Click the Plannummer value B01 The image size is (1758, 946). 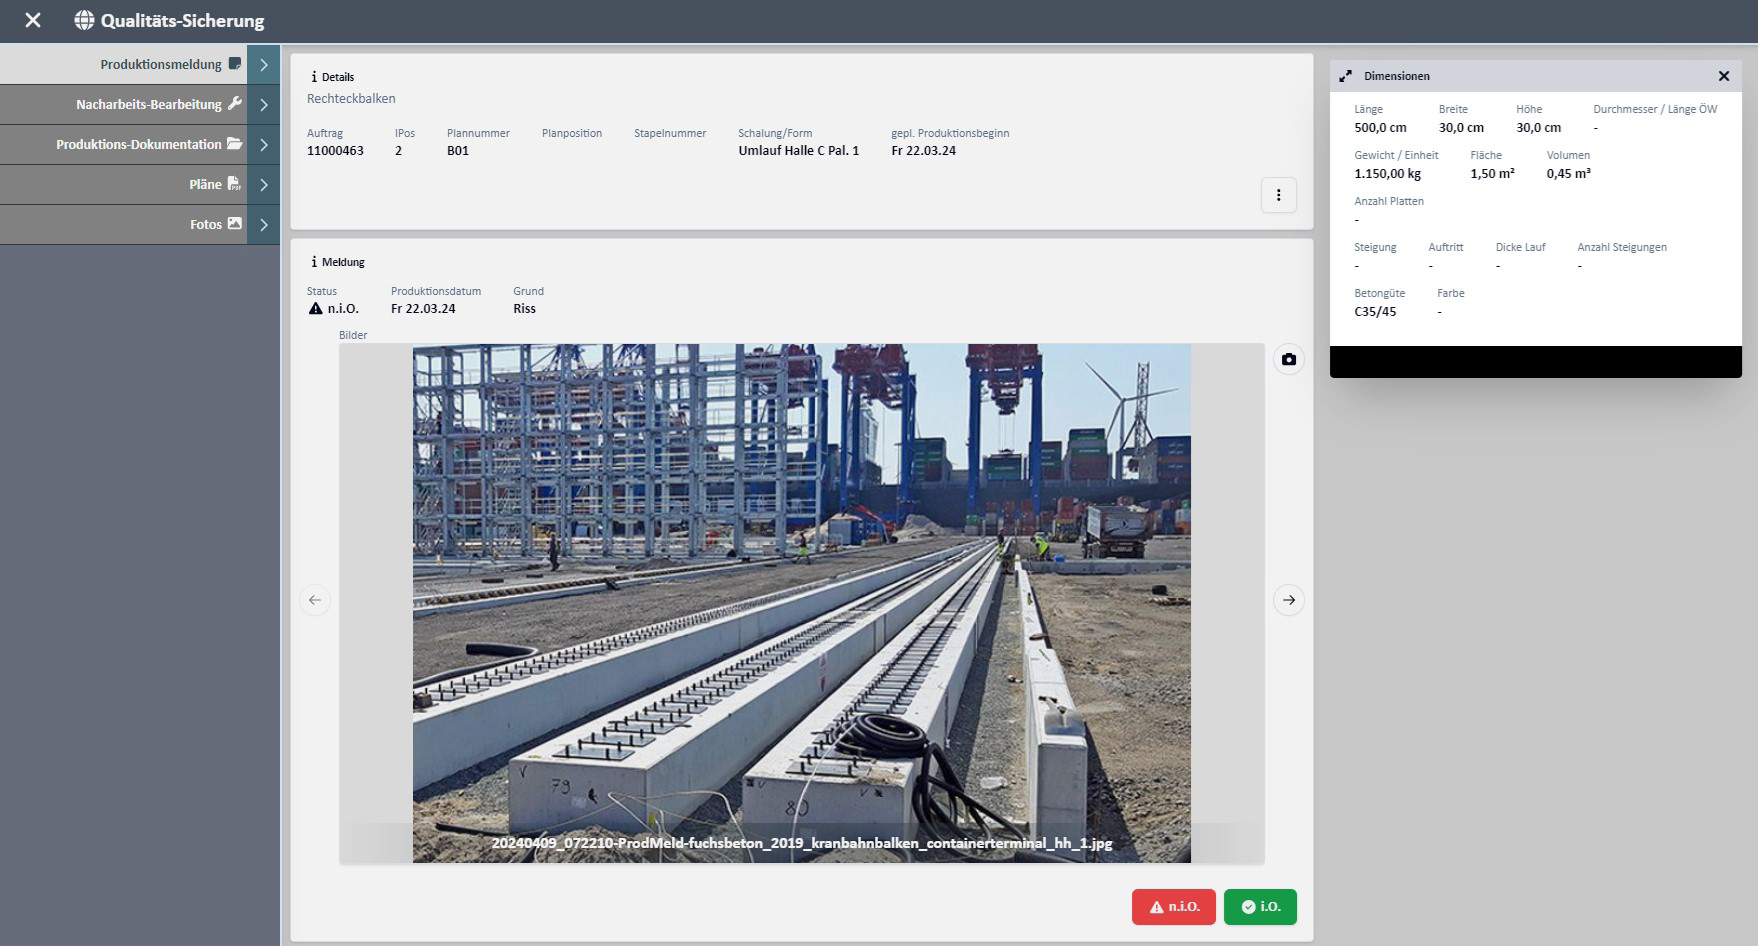click(x=458, y=151)
